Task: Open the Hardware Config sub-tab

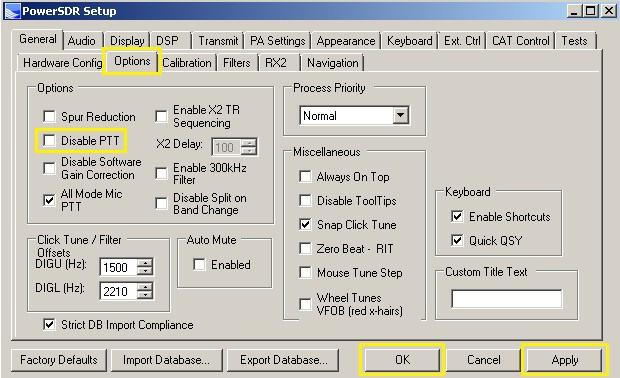Action: [62, 62]
